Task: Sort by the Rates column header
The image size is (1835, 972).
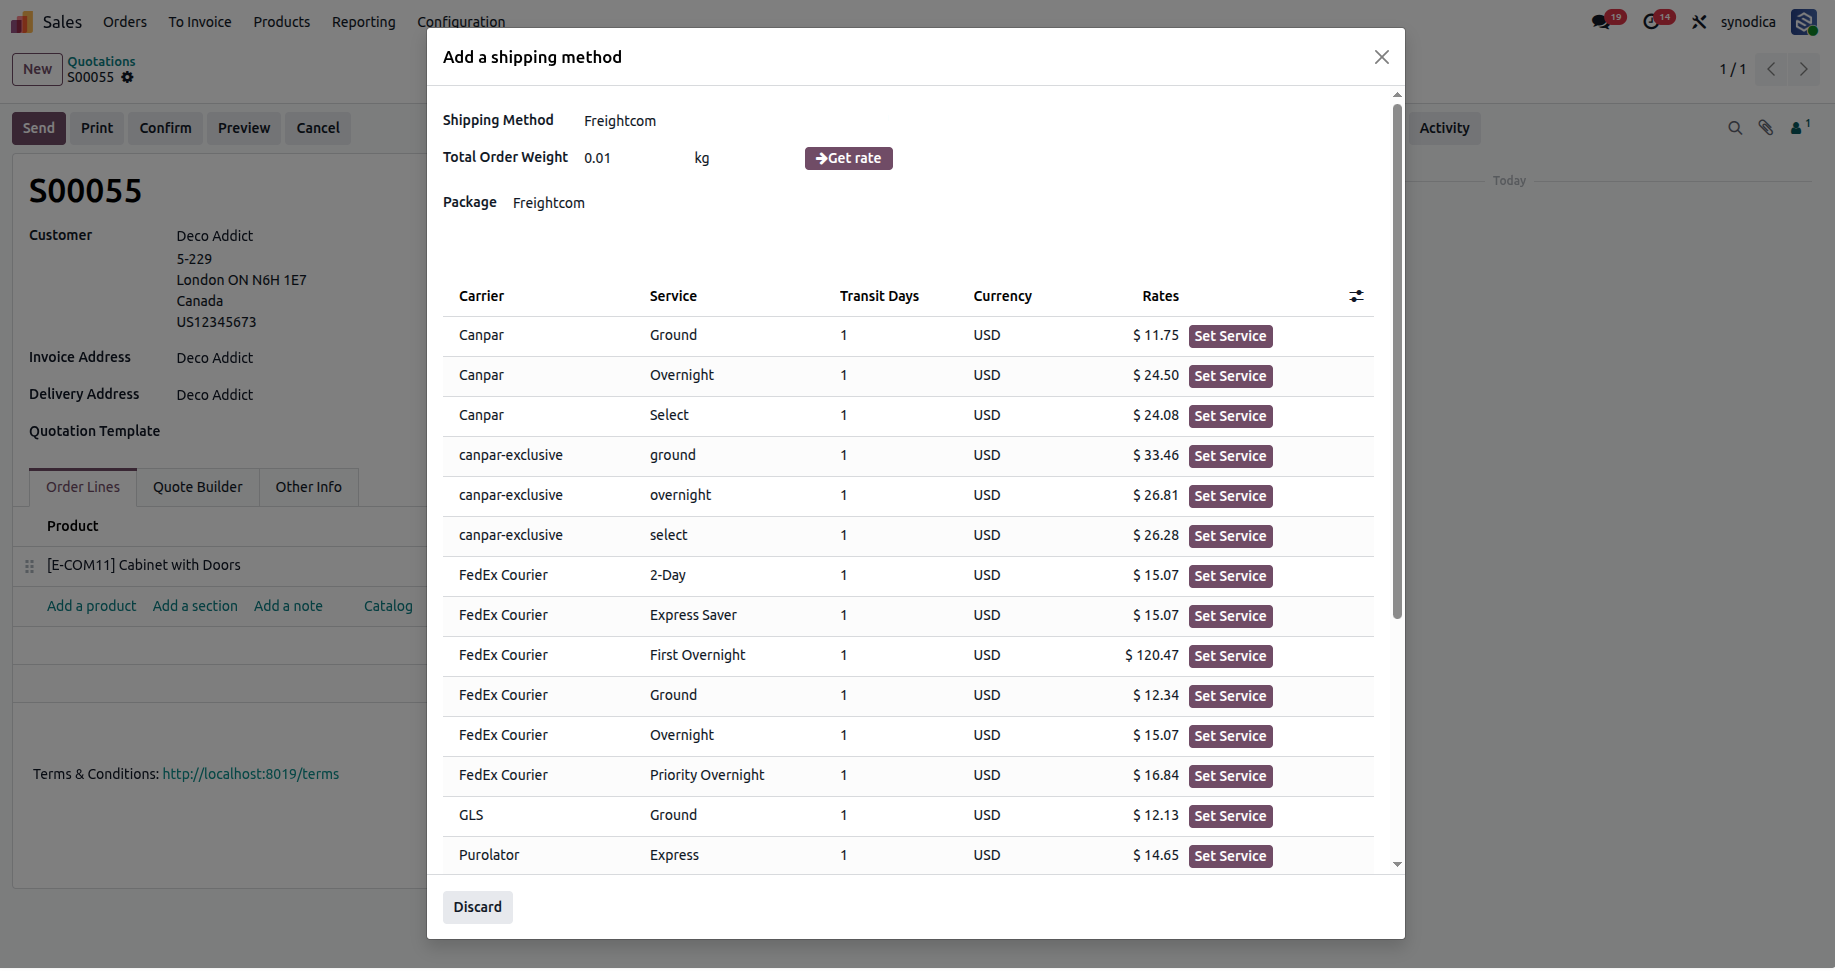Action: click(1160, 296)
